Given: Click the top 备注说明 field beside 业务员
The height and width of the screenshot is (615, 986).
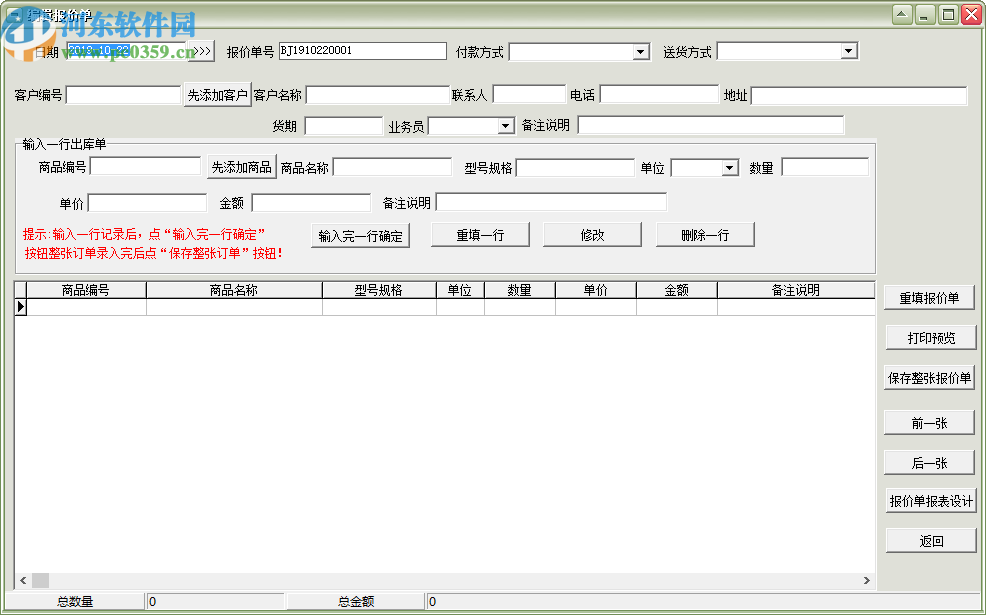Looking at the screenshot, I should tap(711, 125).
